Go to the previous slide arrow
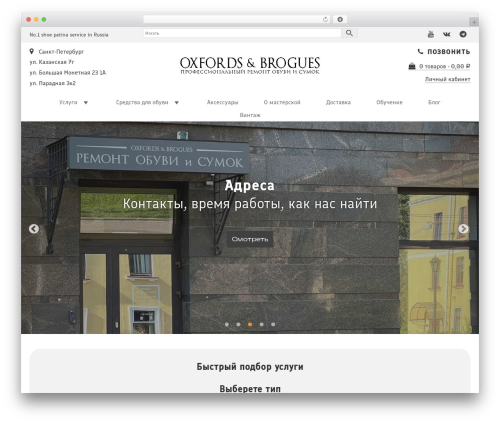500x423 pixels. point(34,229)
